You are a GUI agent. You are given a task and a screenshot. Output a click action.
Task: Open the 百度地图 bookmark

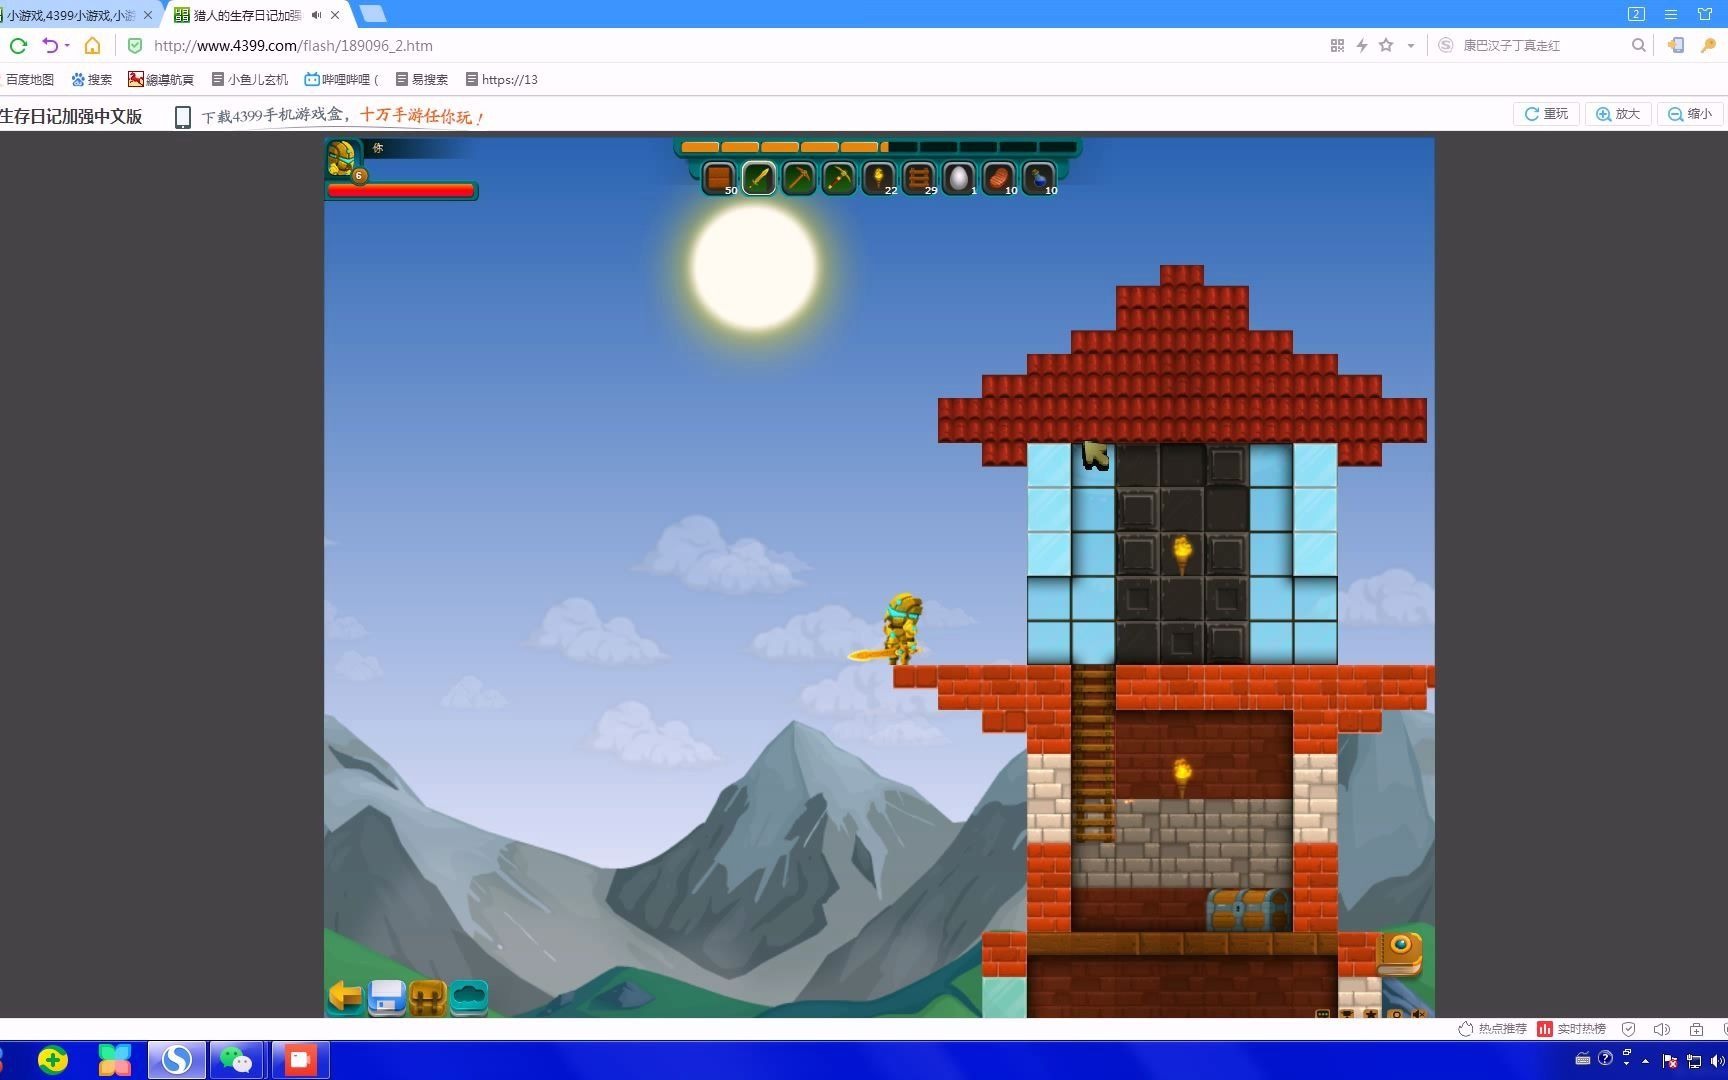click(x=30, y=80)
